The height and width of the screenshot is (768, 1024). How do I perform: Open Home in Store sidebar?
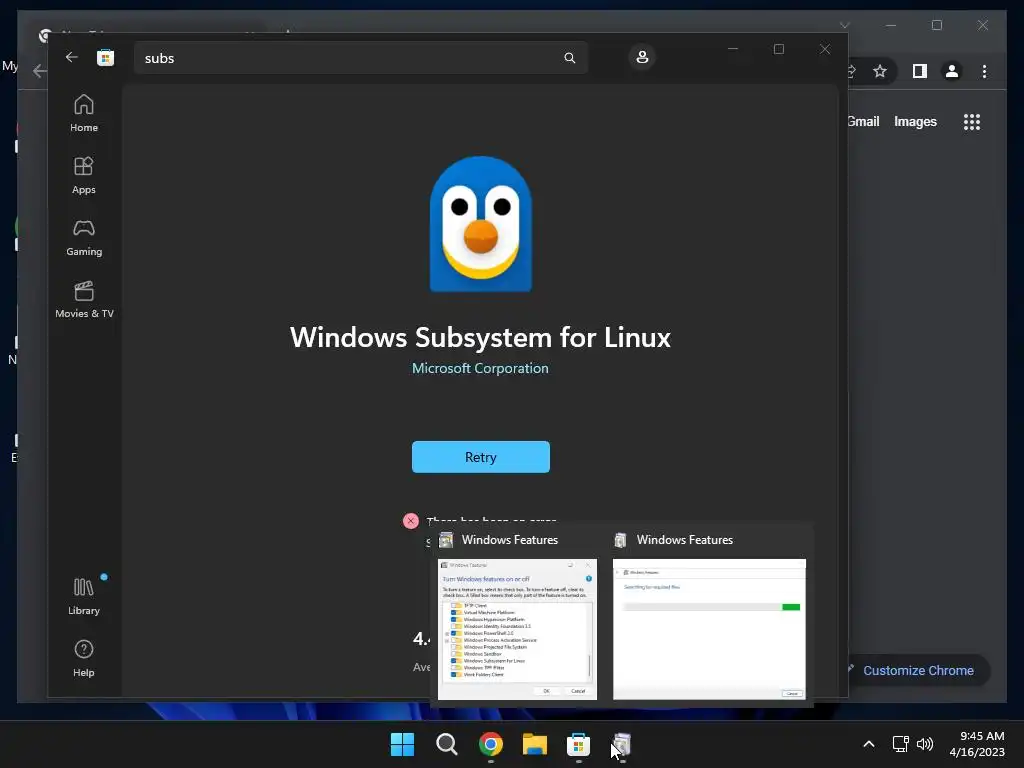pos(84,113)
